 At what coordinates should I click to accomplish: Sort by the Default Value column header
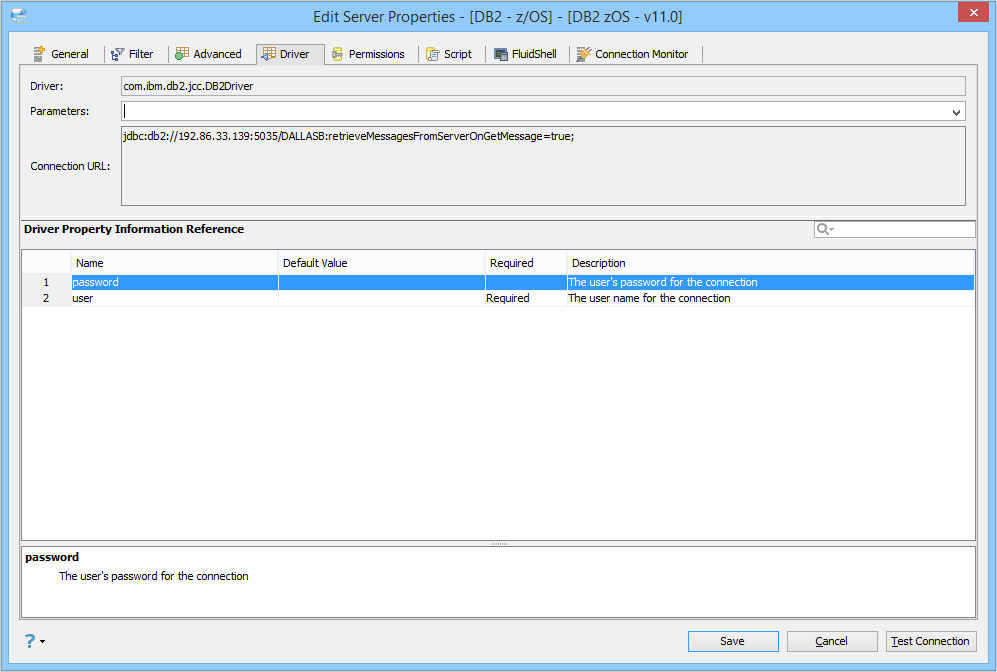pyautogui.click(x=382, y=263)
